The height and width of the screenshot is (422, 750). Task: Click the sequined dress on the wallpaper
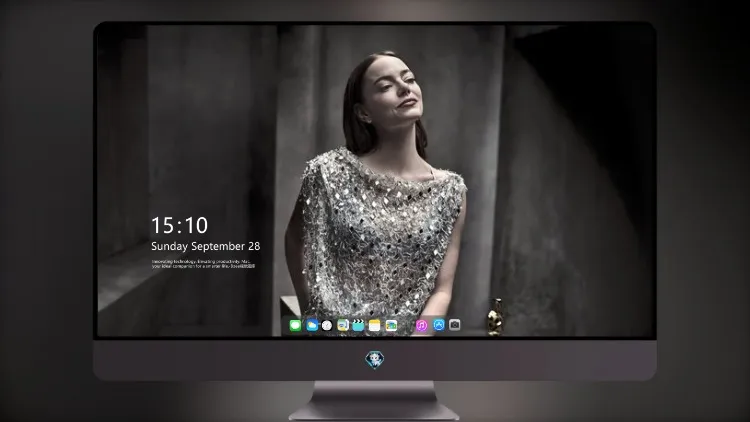point(378,234)
